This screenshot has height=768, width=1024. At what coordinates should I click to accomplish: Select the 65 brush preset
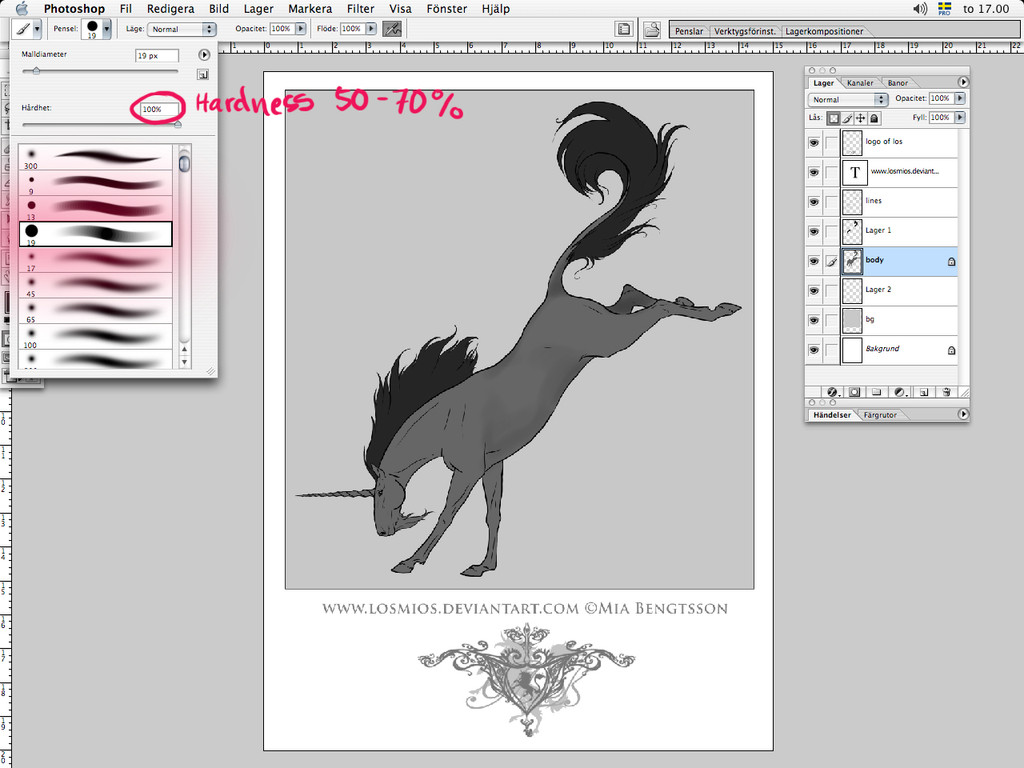96,311
